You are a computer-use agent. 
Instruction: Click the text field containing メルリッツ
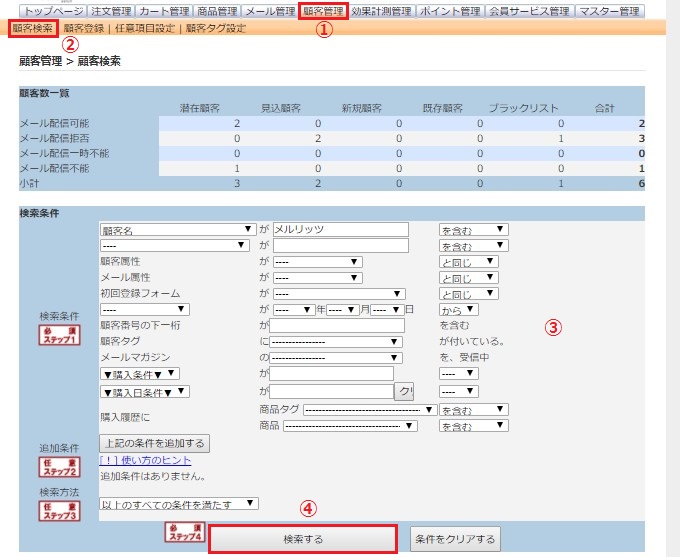pyautogui.click(x=340, y=229)
